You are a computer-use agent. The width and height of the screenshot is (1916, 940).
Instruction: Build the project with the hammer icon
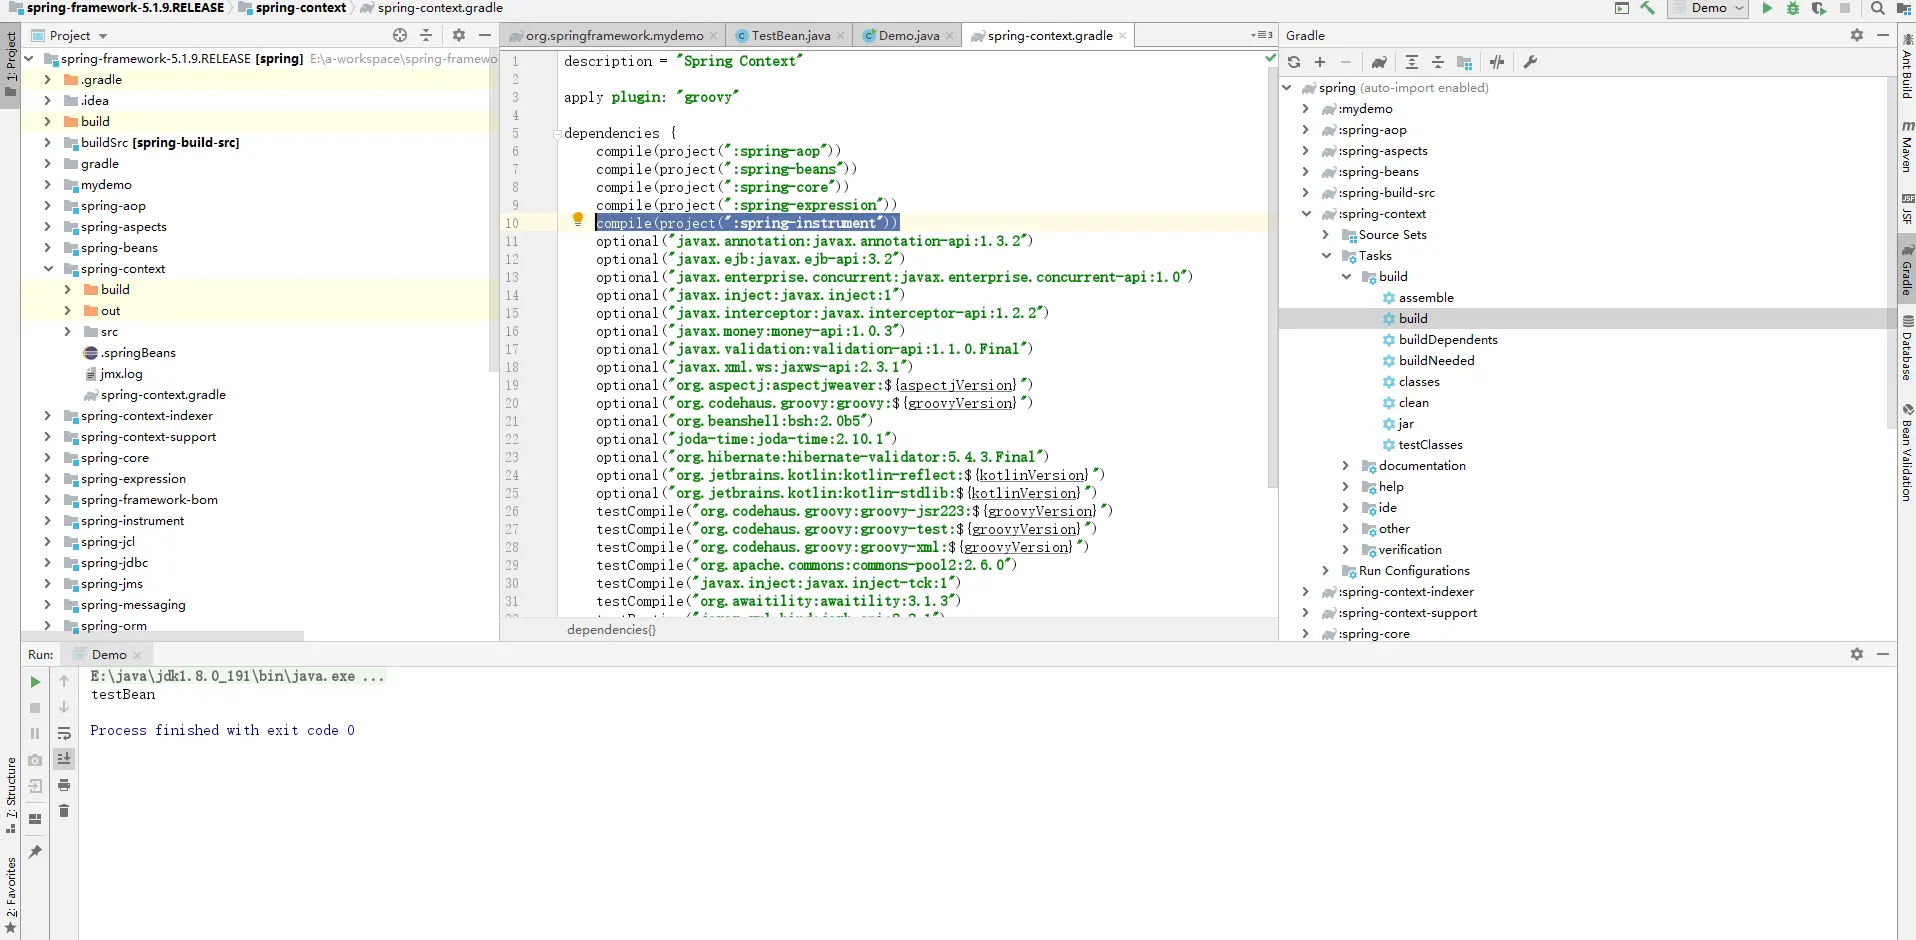click(x=1648, y=8)
